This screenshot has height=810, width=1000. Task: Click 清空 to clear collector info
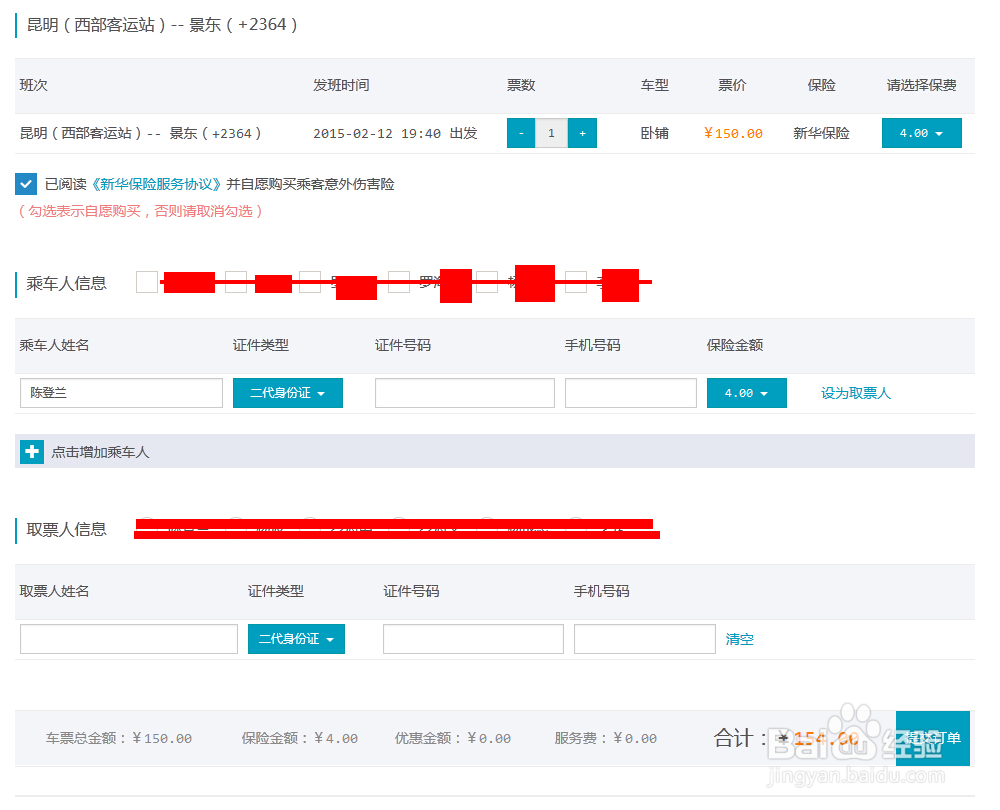point(740,639)
